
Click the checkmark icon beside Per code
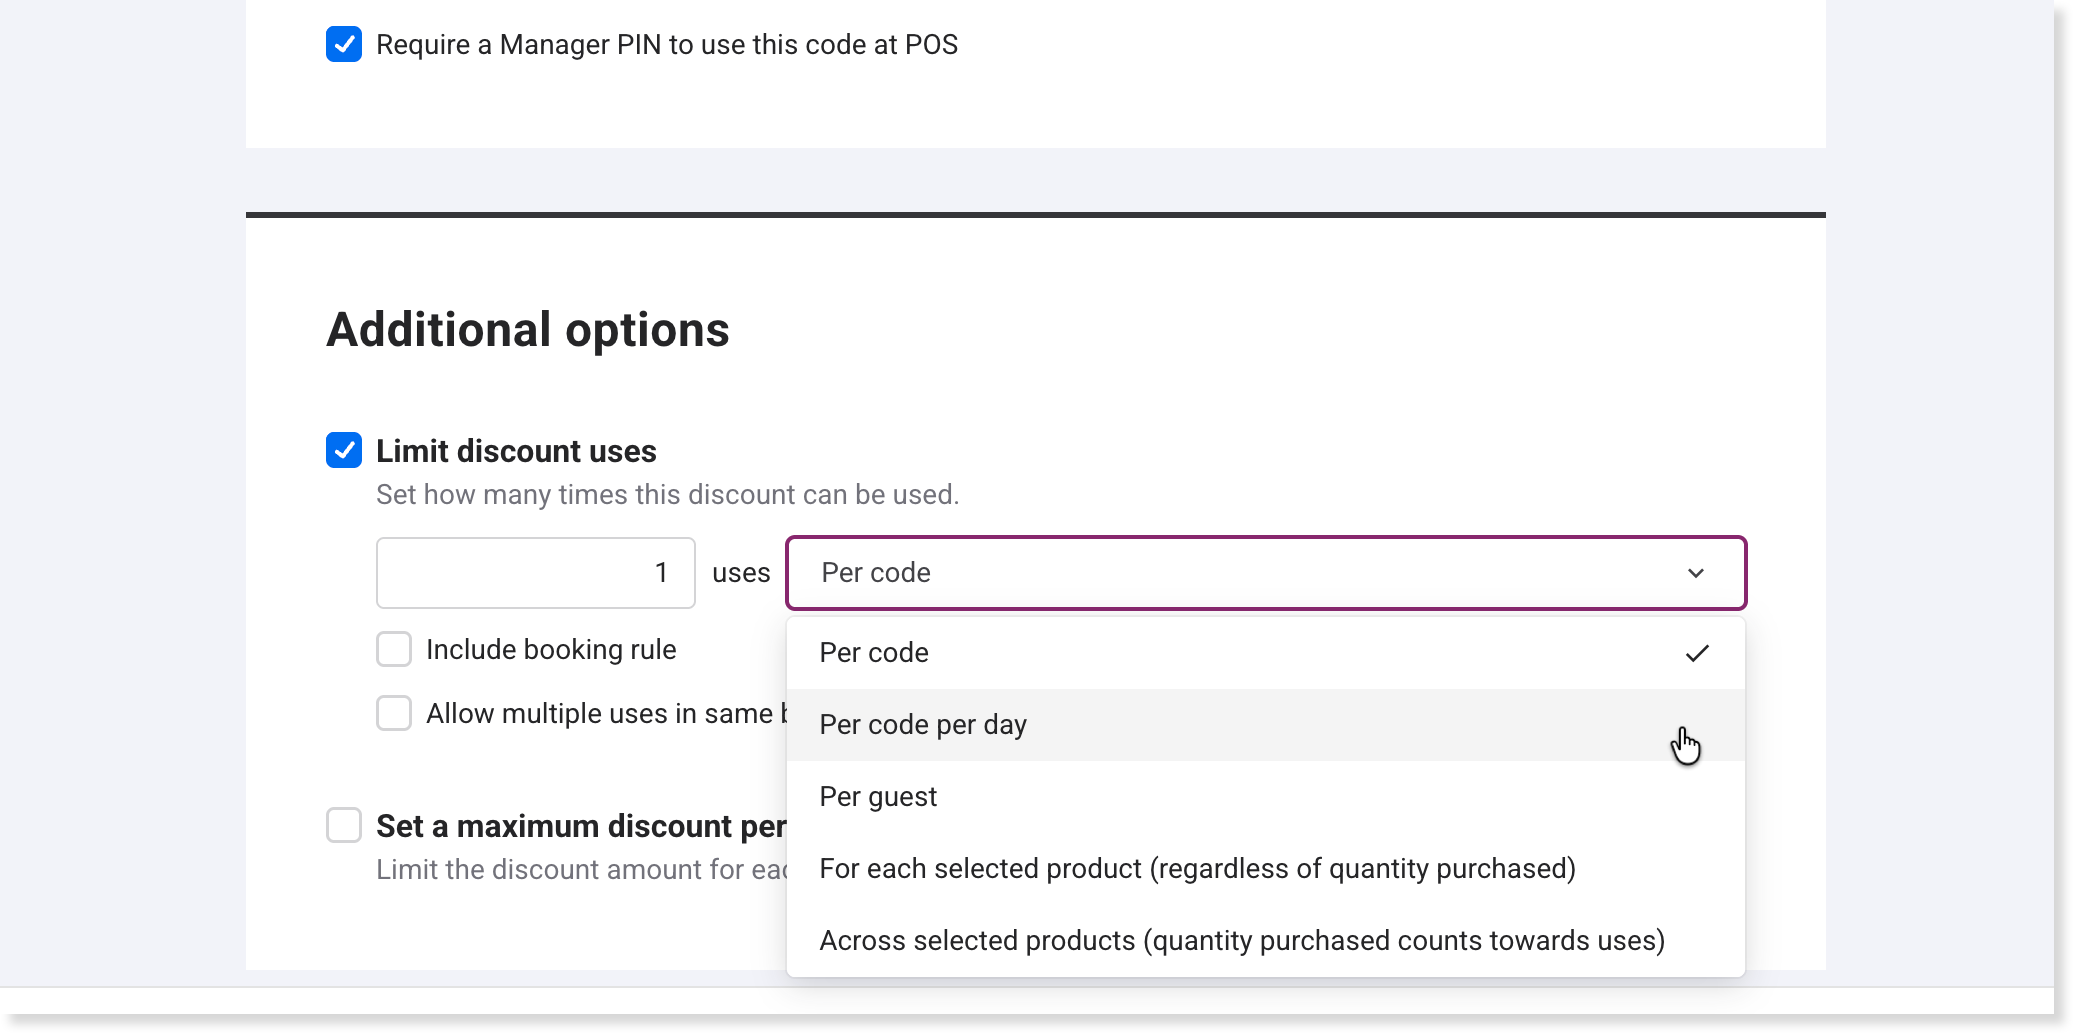[1697, 653]
